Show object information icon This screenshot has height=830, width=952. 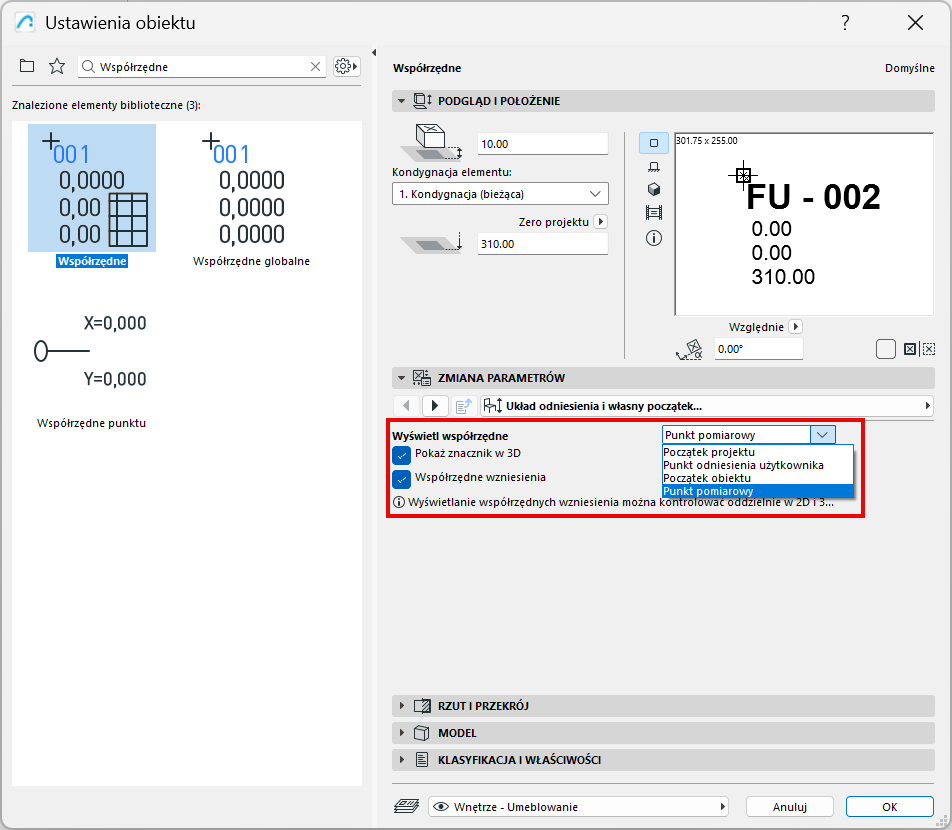coord(653,238)
